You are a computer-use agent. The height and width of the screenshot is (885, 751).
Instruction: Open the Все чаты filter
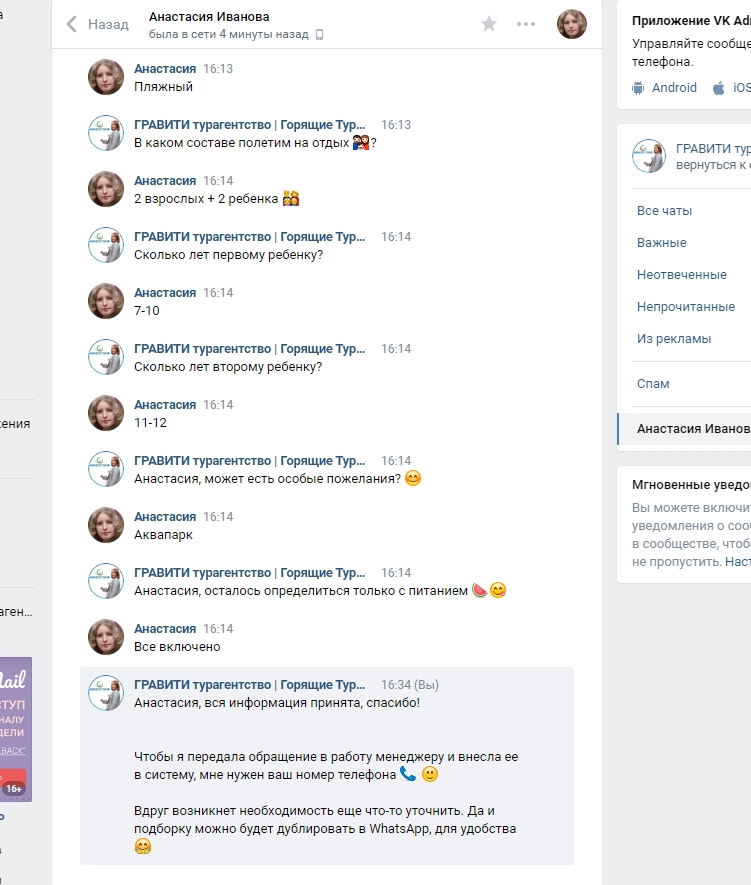[x=664, y=211]
